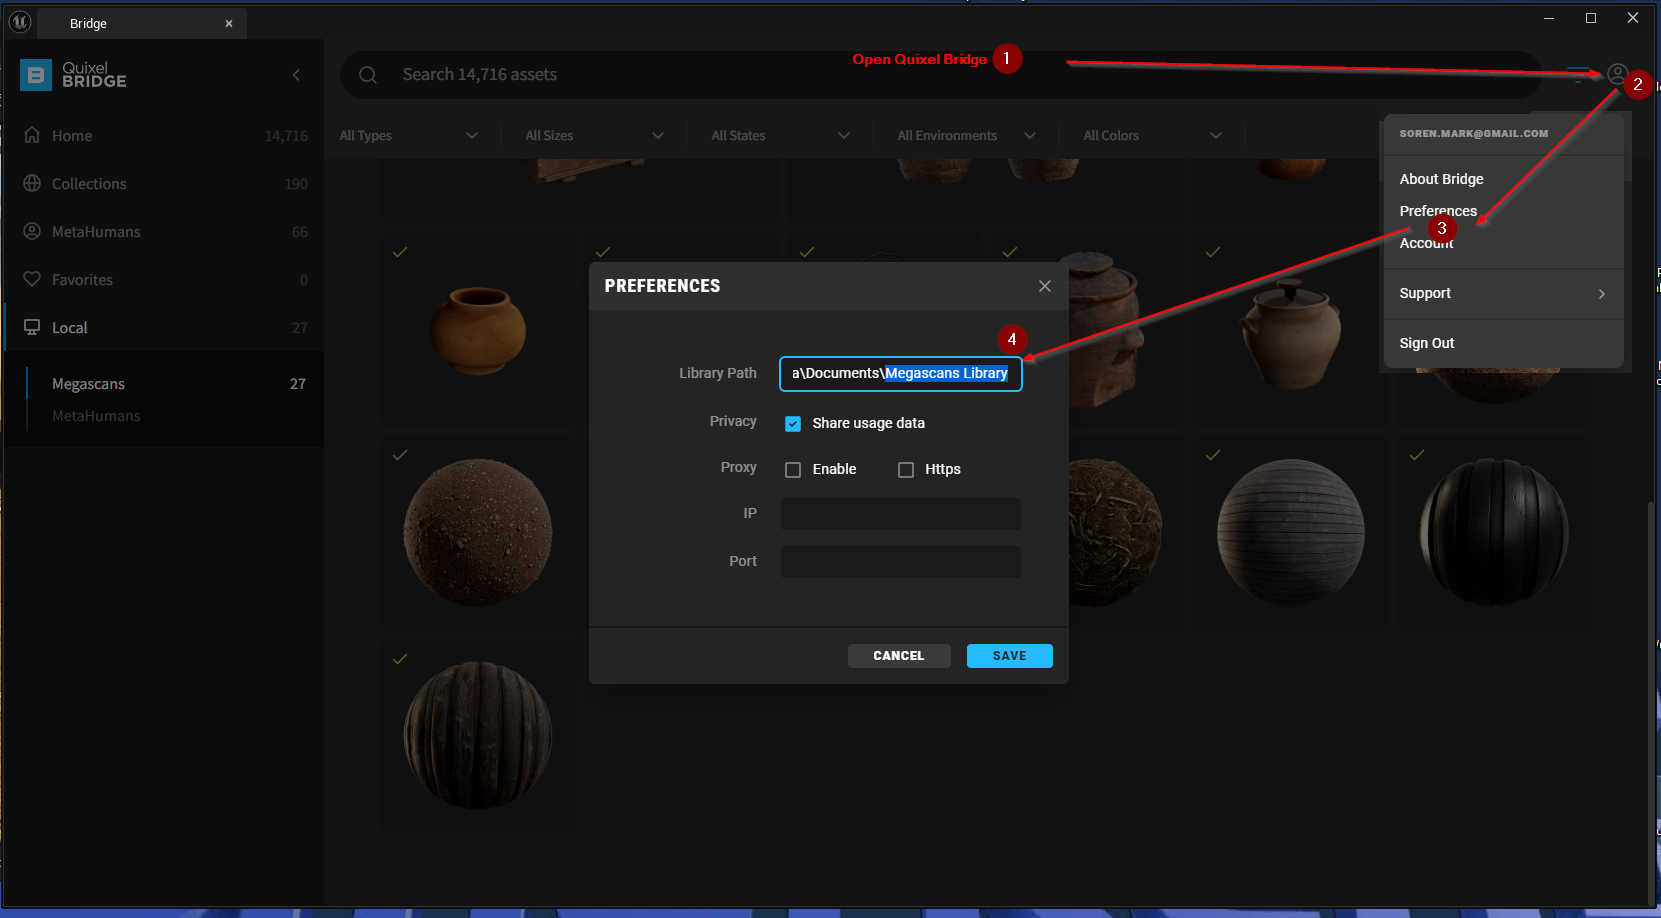Click the Library Path text field
The width and height of the screenshot is (1661, 918).
pos(900,373)
